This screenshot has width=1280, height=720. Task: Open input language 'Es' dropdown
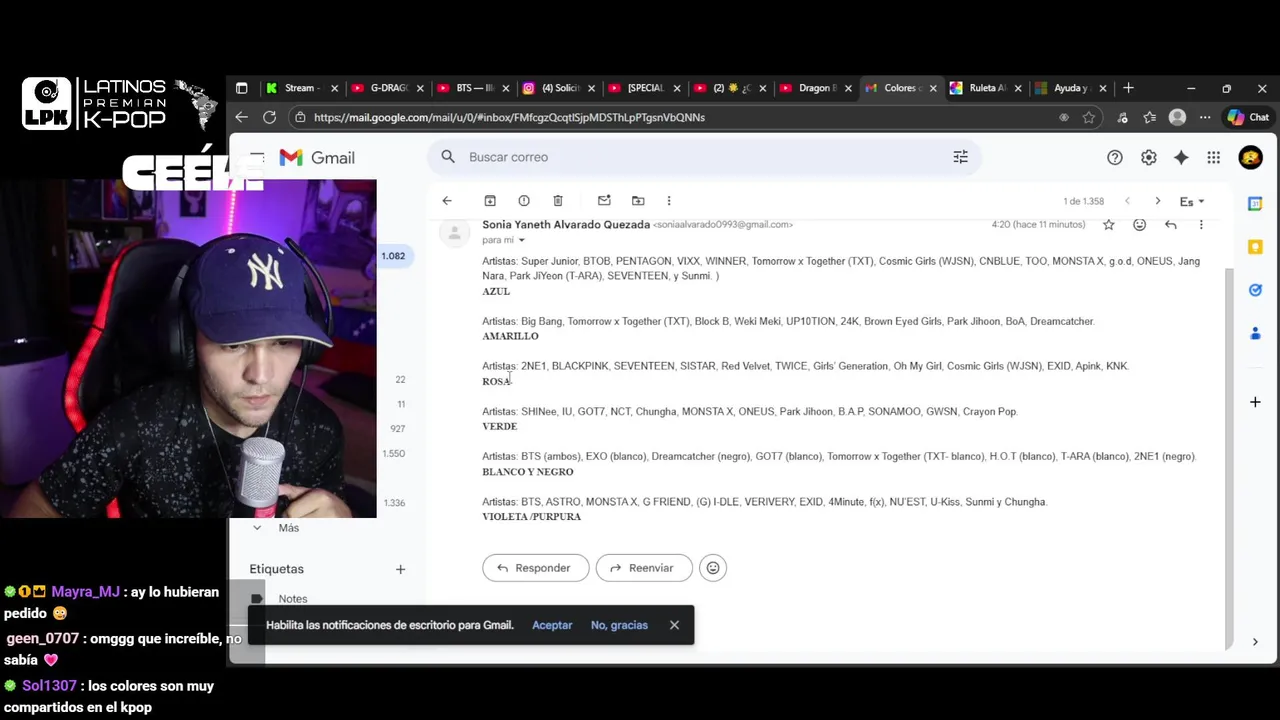point(1192,201)
